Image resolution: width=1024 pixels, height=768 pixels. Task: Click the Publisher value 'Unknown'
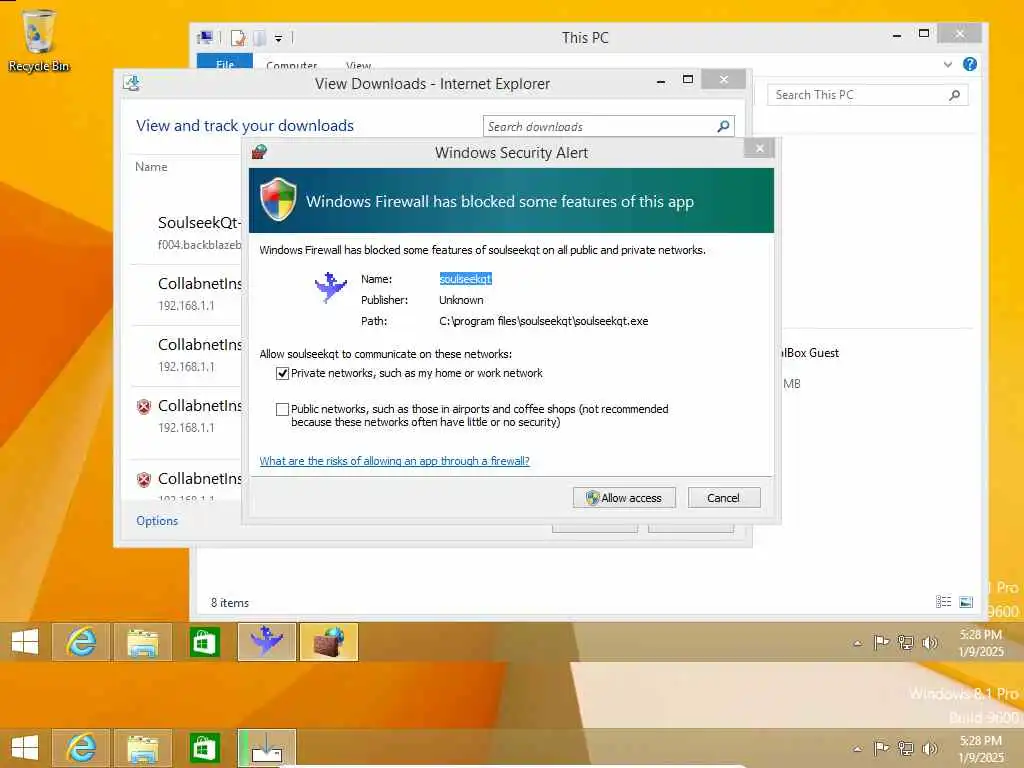pyautogui.click(x=461, y=300)
